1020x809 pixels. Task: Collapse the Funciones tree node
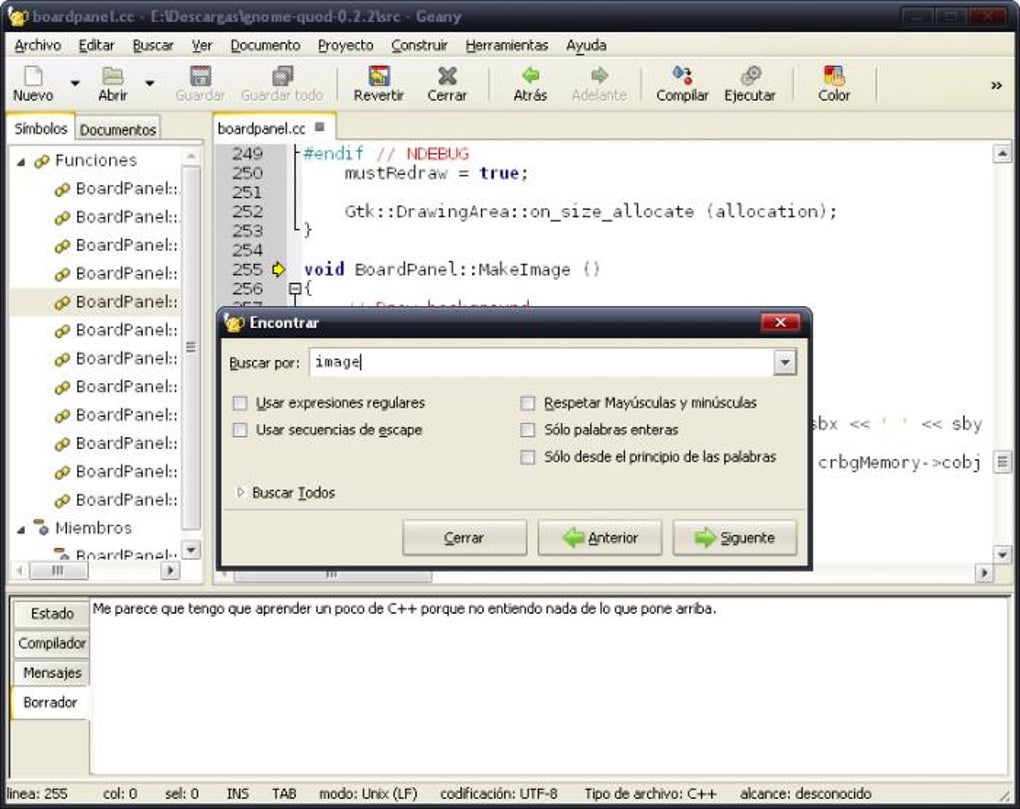21,161
